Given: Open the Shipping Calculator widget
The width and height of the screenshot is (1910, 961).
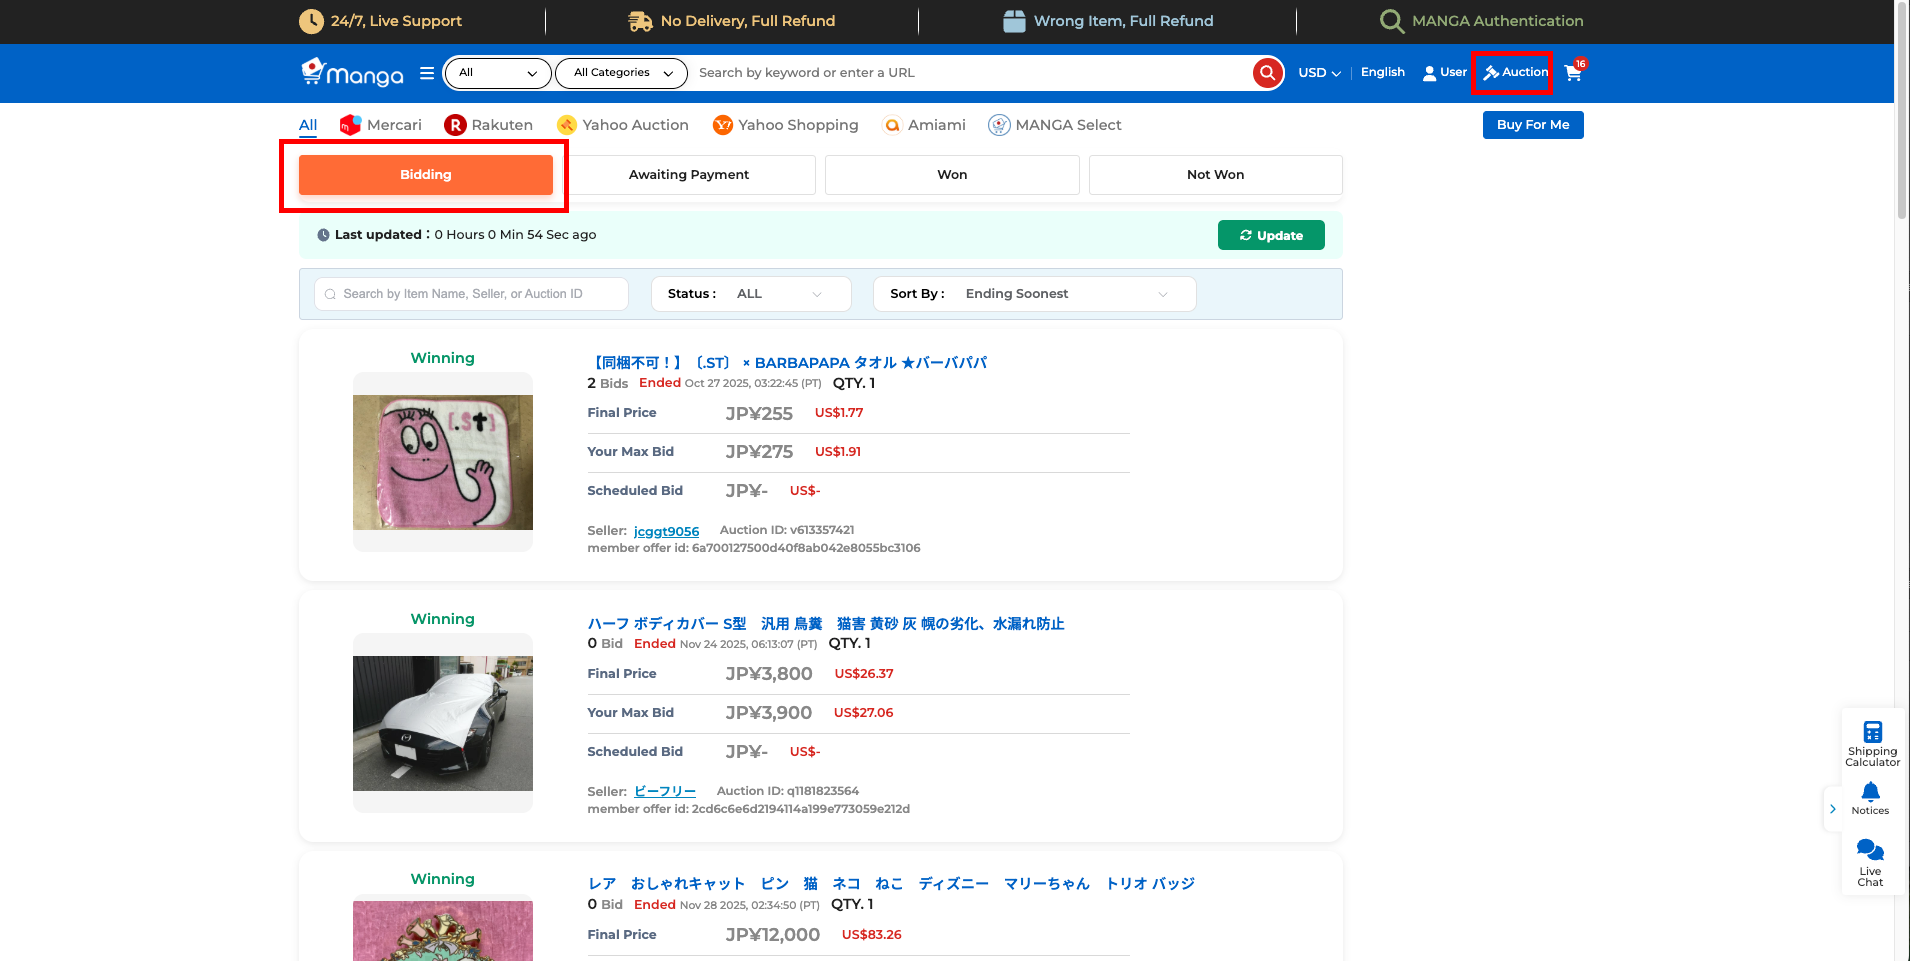Looking at the screenshot, I should point(1872,743).
